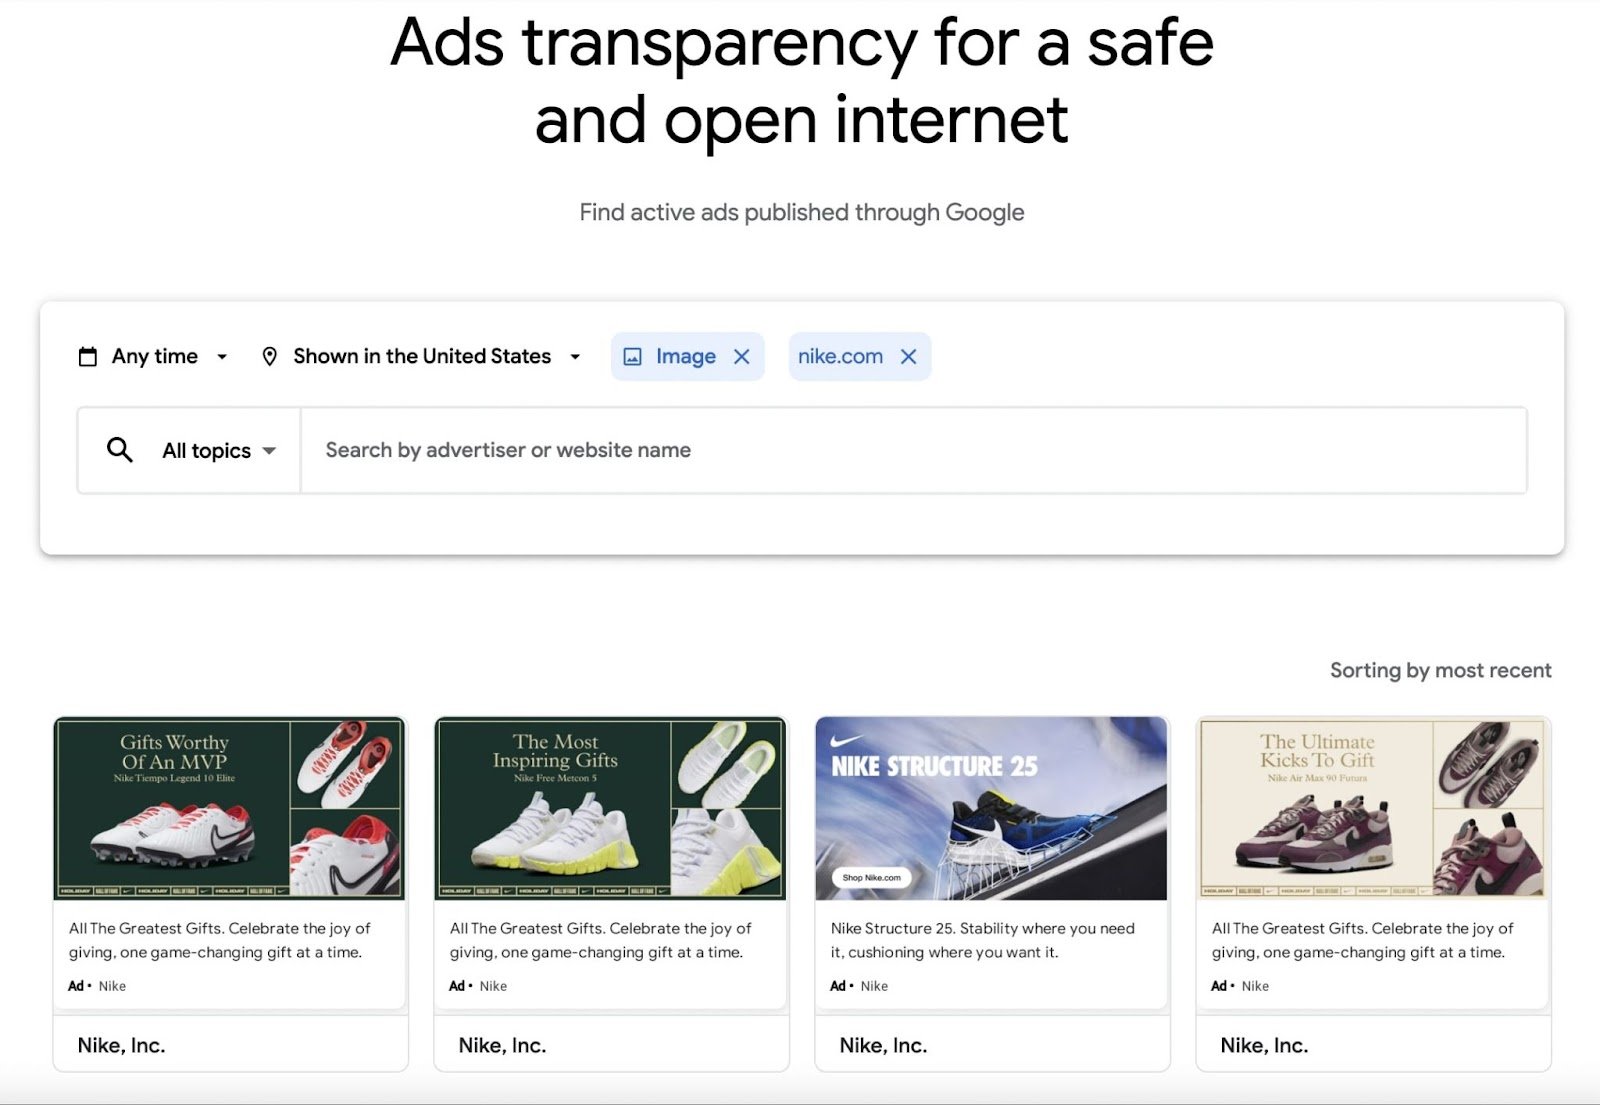Click the advertiser search input field
Viewport: 1600px width, 1105px height.
coord(700,450)
